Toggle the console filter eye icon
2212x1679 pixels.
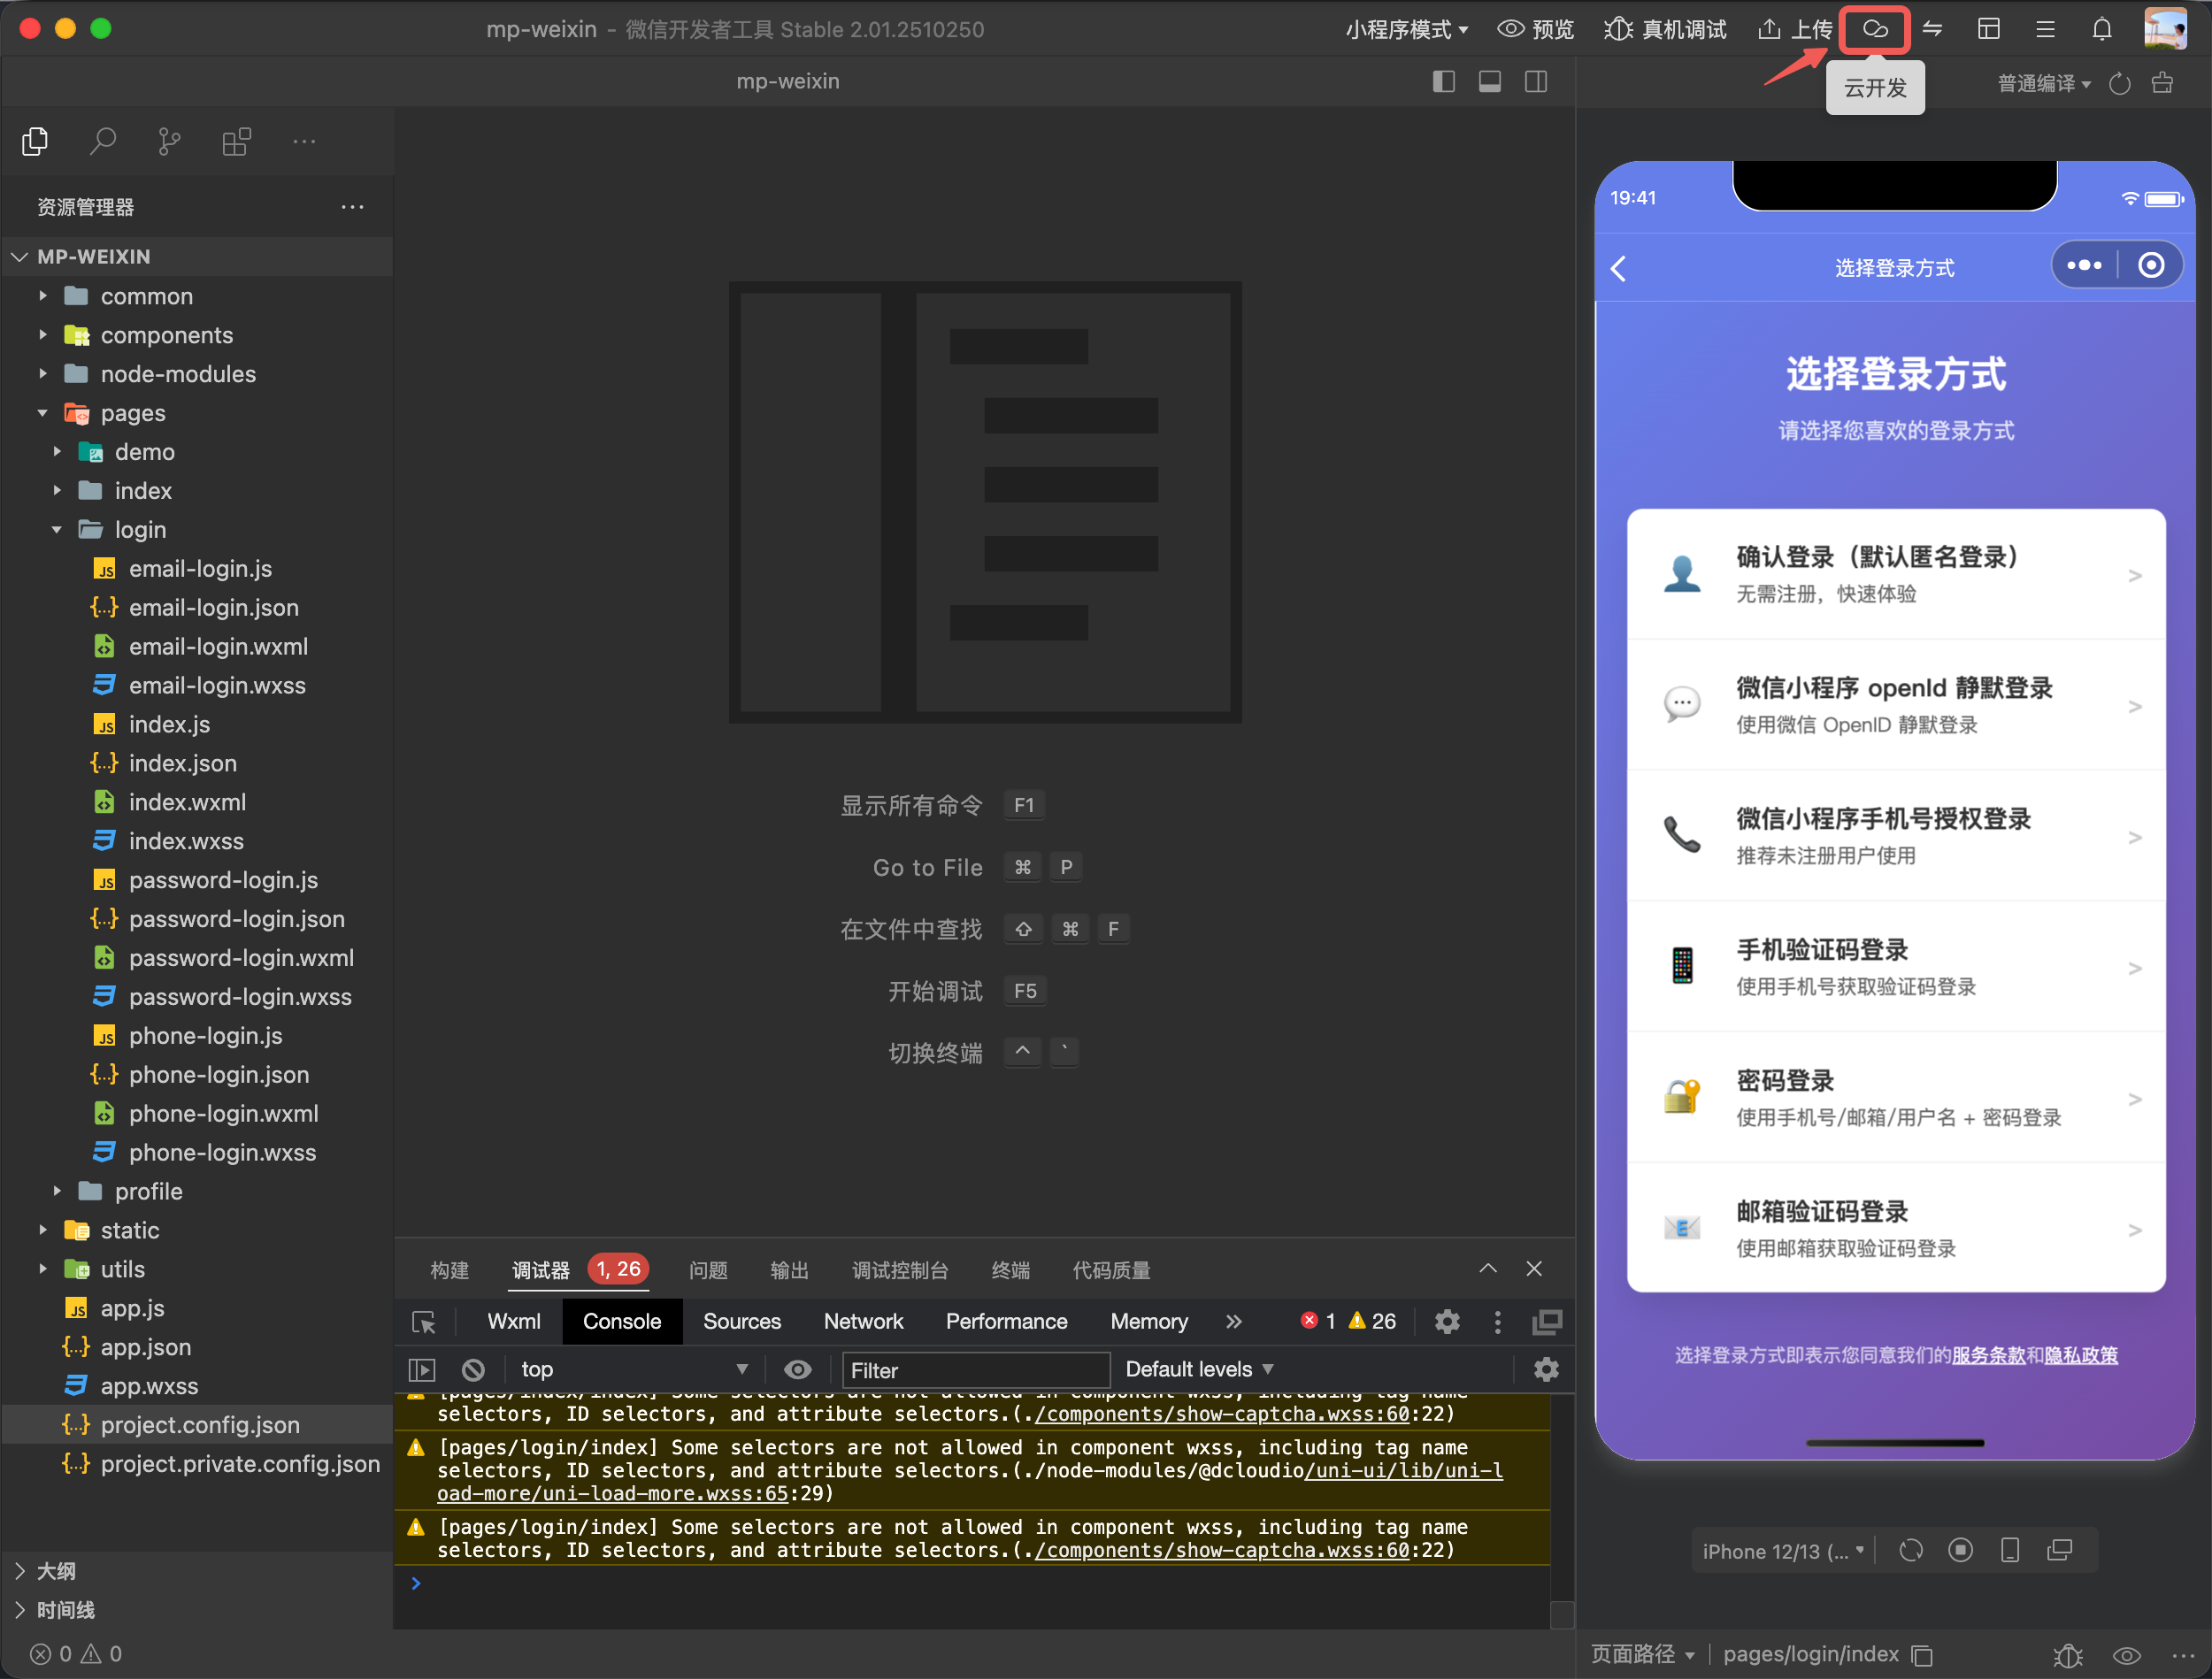(x=797, y=1369)
